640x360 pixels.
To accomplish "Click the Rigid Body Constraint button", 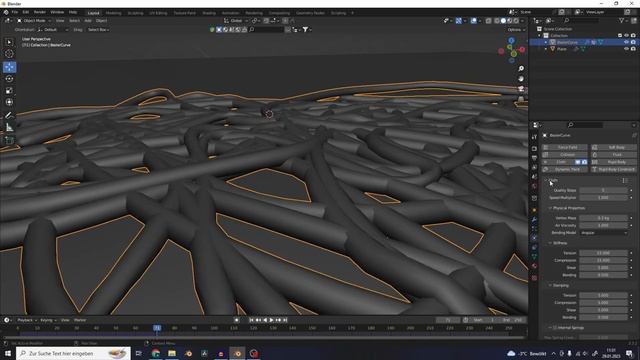I will click(613, 169).
